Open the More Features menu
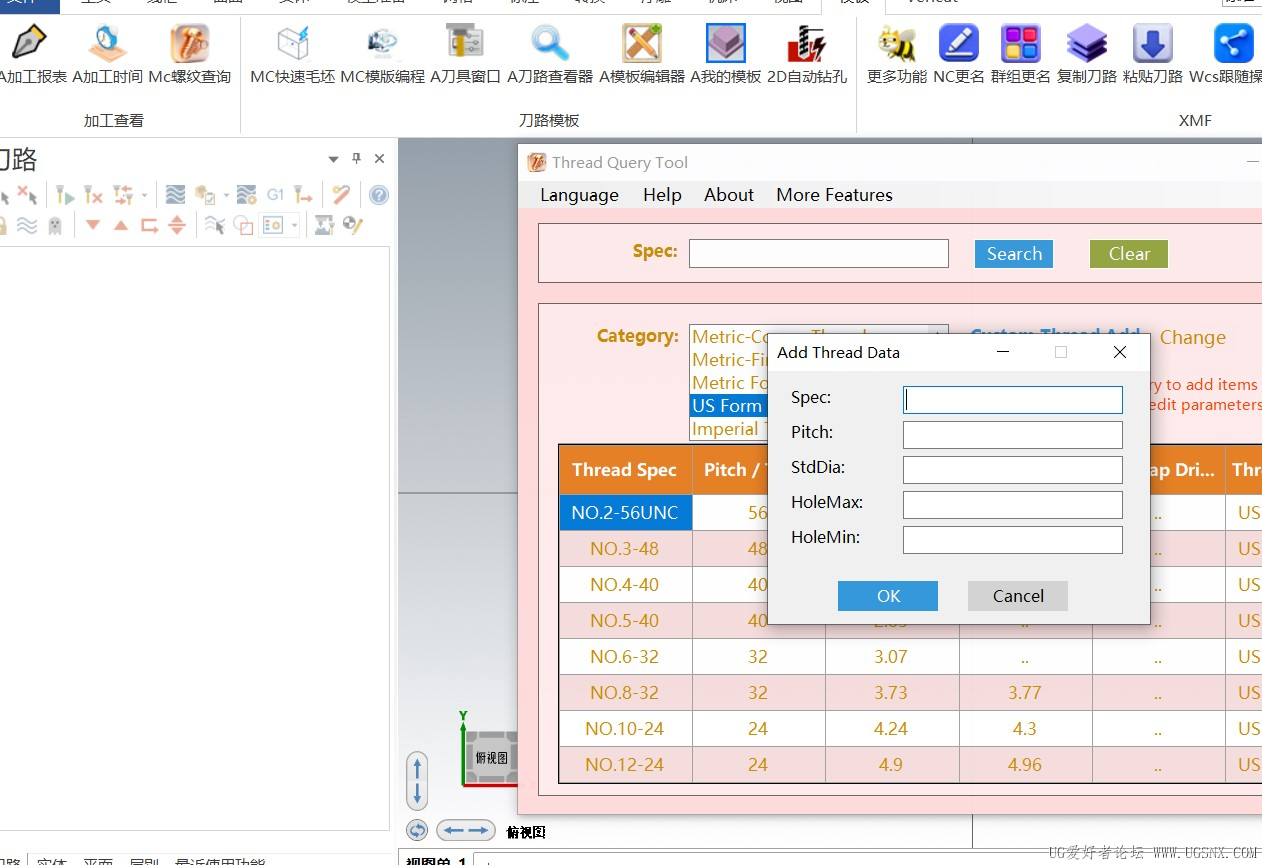 [x=834, y=195]
